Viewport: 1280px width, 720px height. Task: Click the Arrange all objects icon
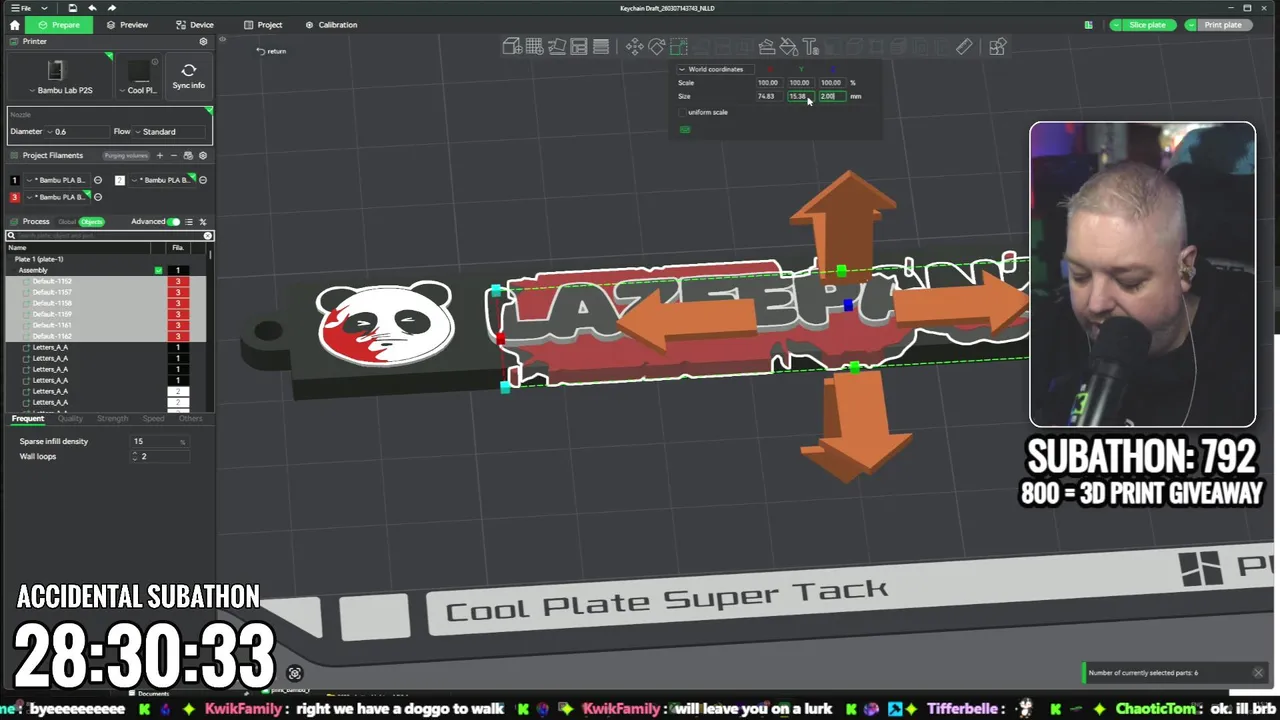(x=579, y=47)
